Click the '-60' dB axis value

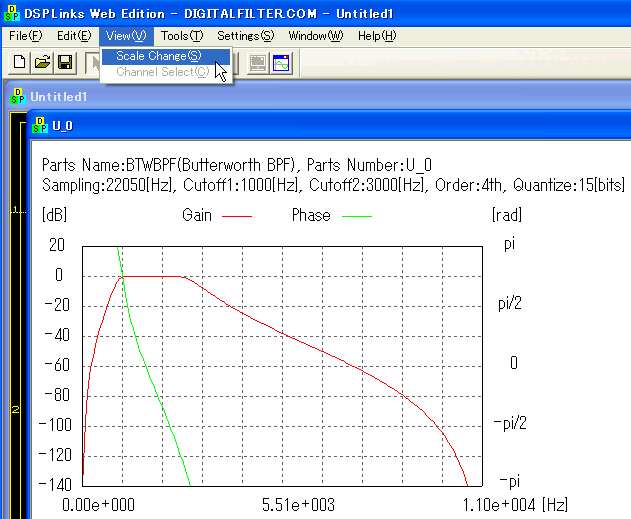coord(57,365)
